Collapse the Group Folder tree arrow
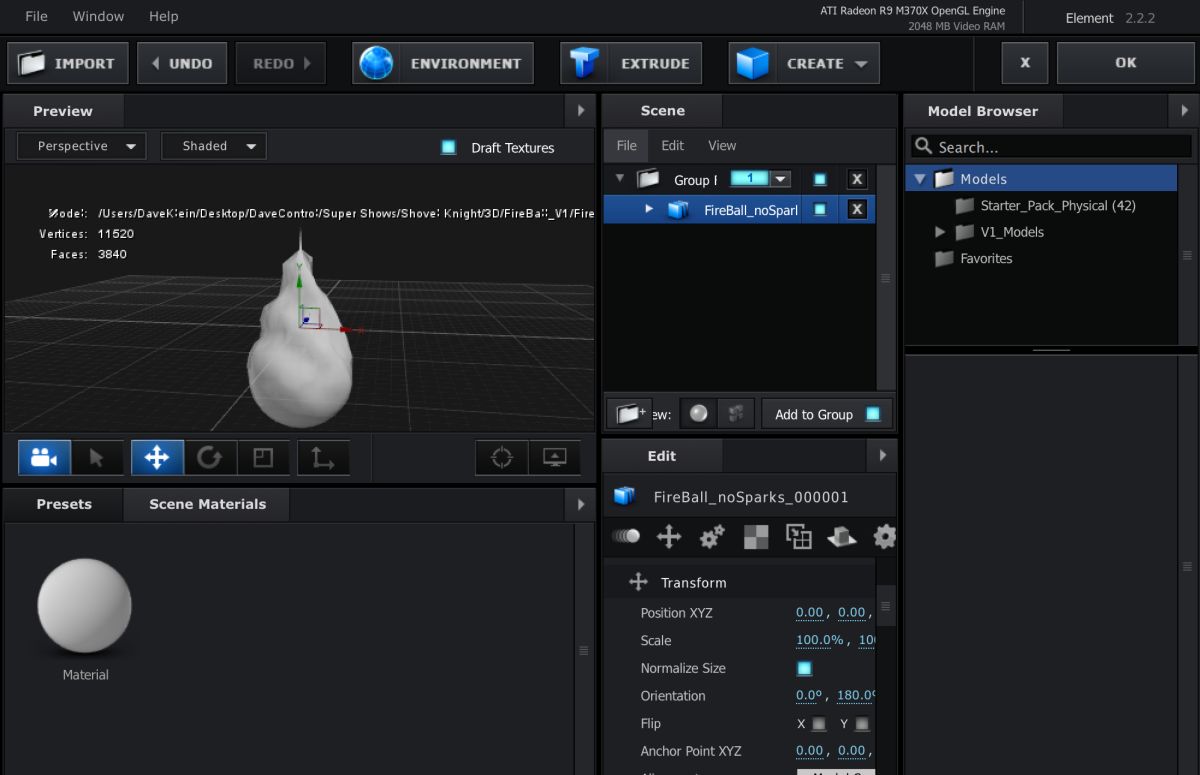 (x=620, y=179)
